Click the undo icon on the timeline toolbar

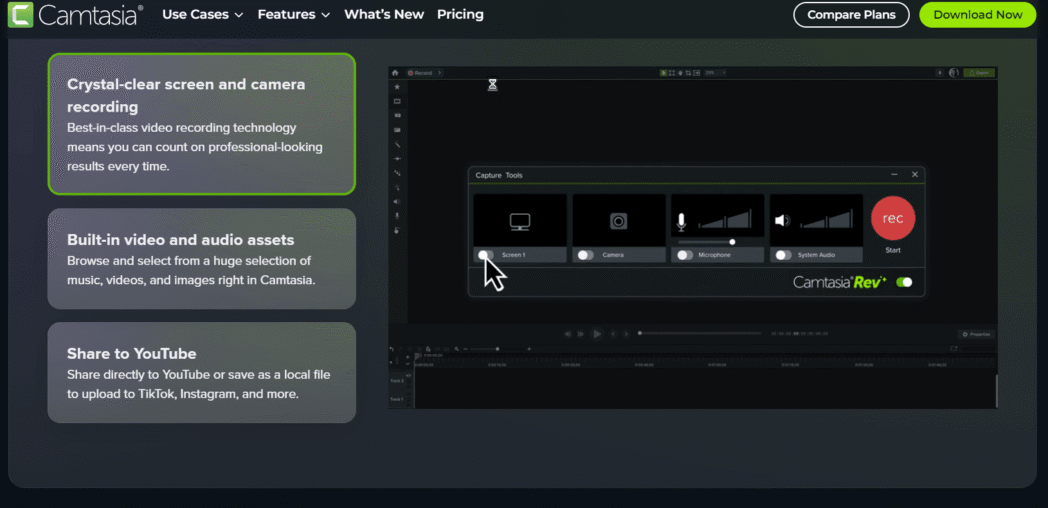(x=392, y=349)
